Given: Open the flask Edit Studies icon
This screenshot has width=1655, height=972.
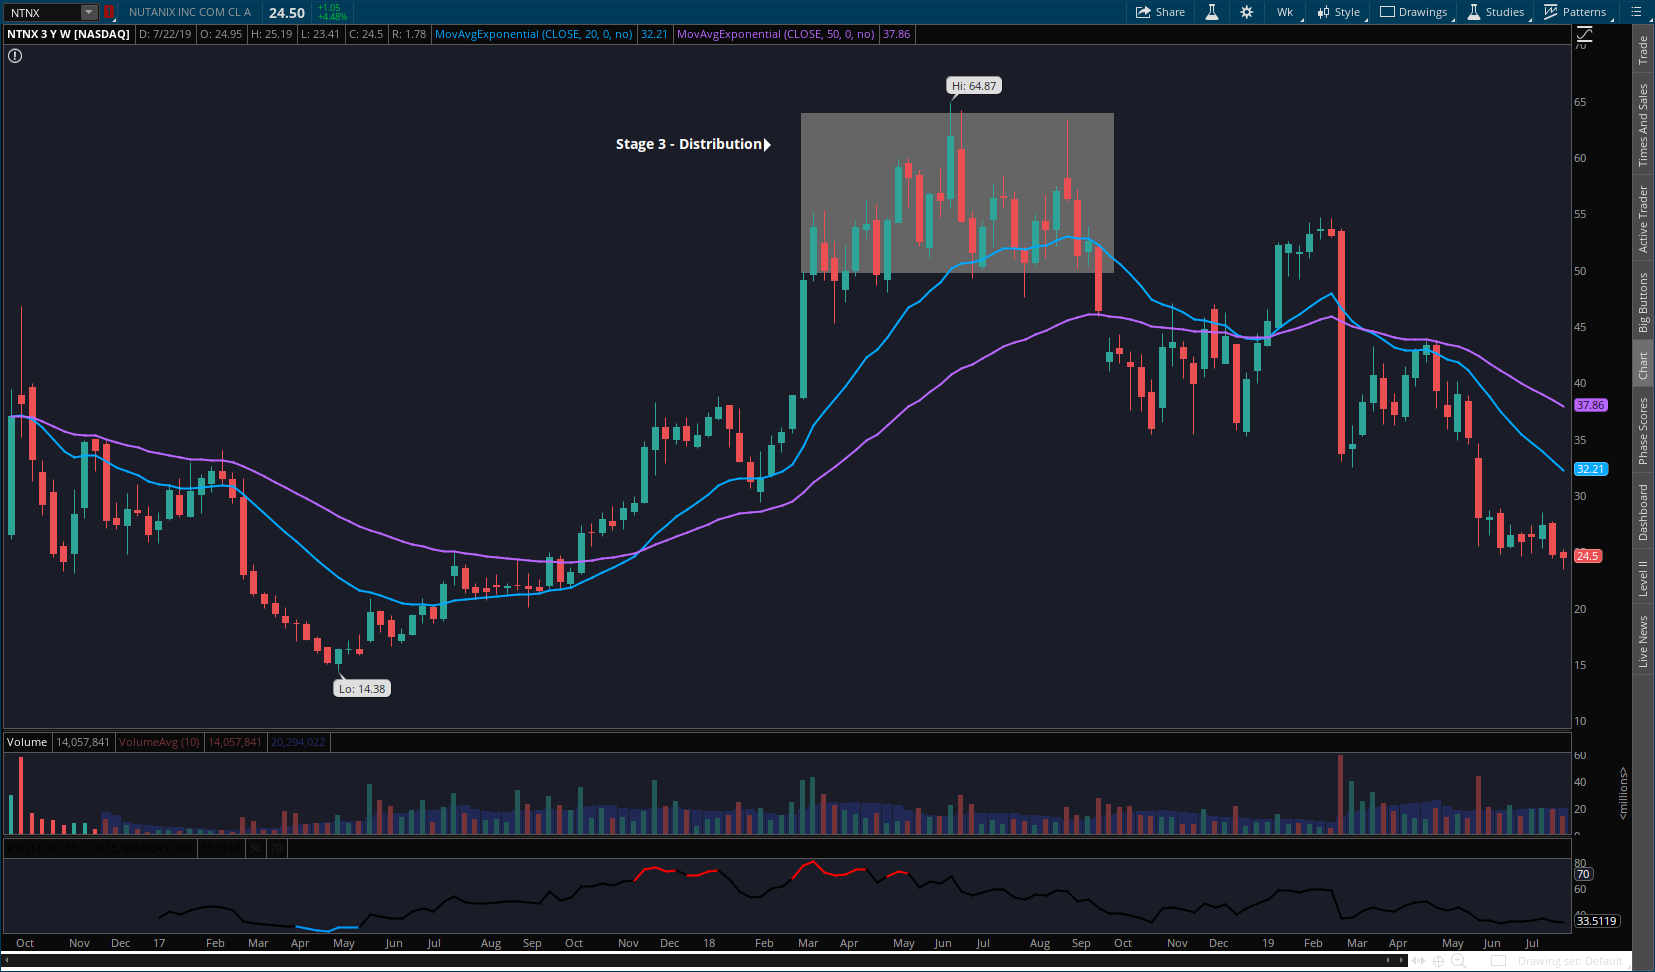Looking at the screenshot, I should point(1211,12).
